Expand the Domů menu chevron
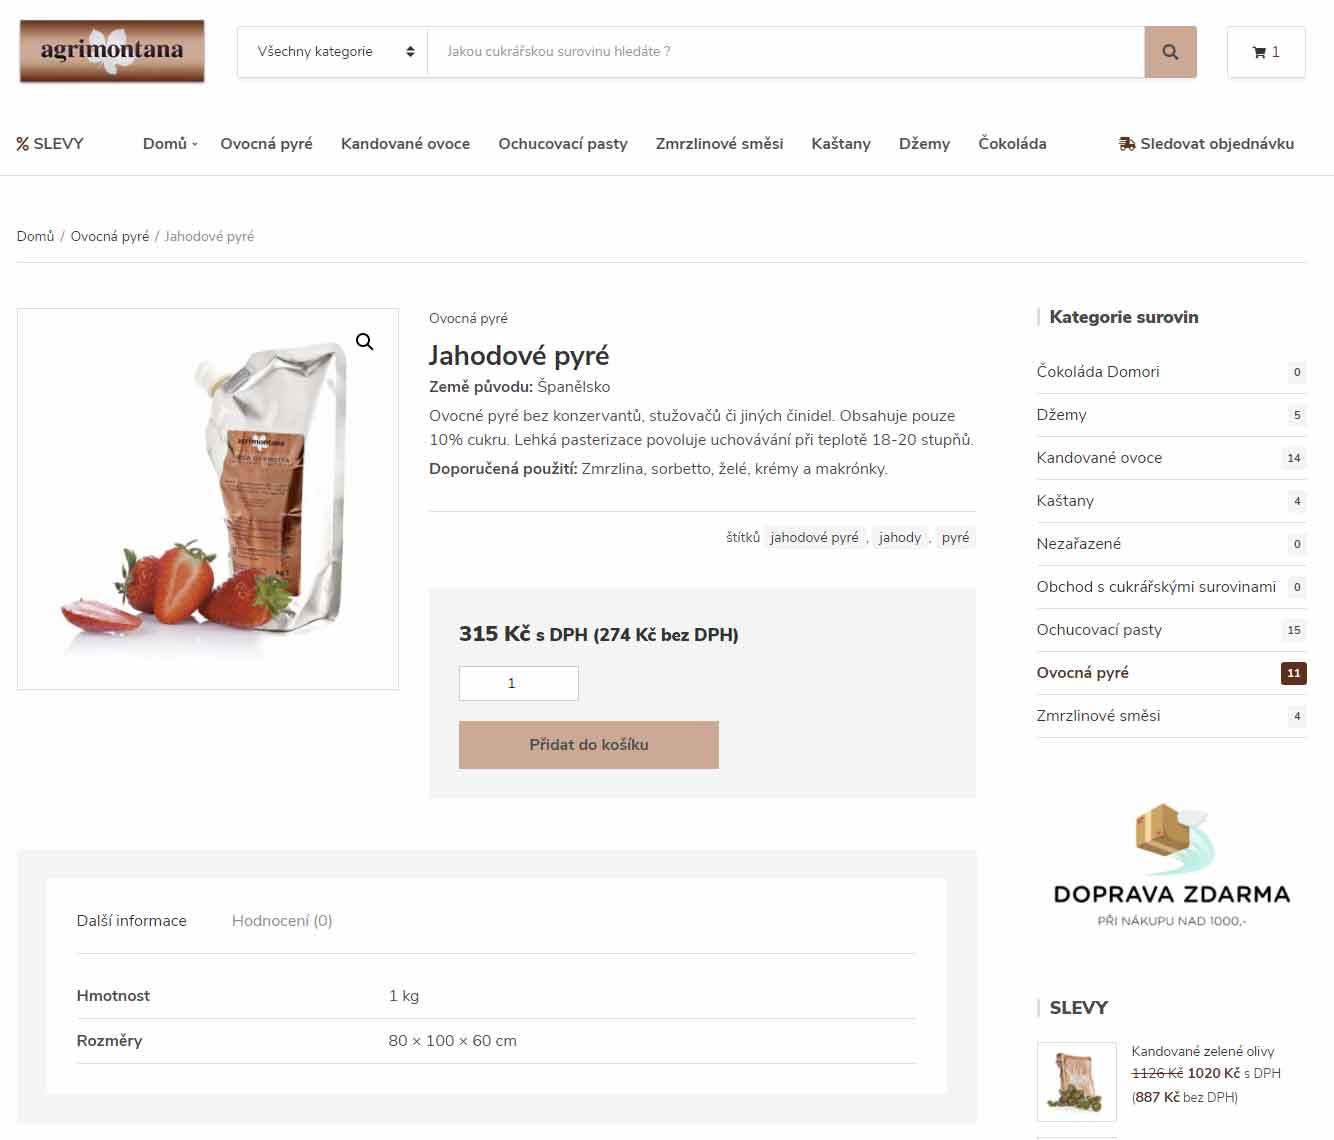The image size is (1334, 1140). click(195, 144)
